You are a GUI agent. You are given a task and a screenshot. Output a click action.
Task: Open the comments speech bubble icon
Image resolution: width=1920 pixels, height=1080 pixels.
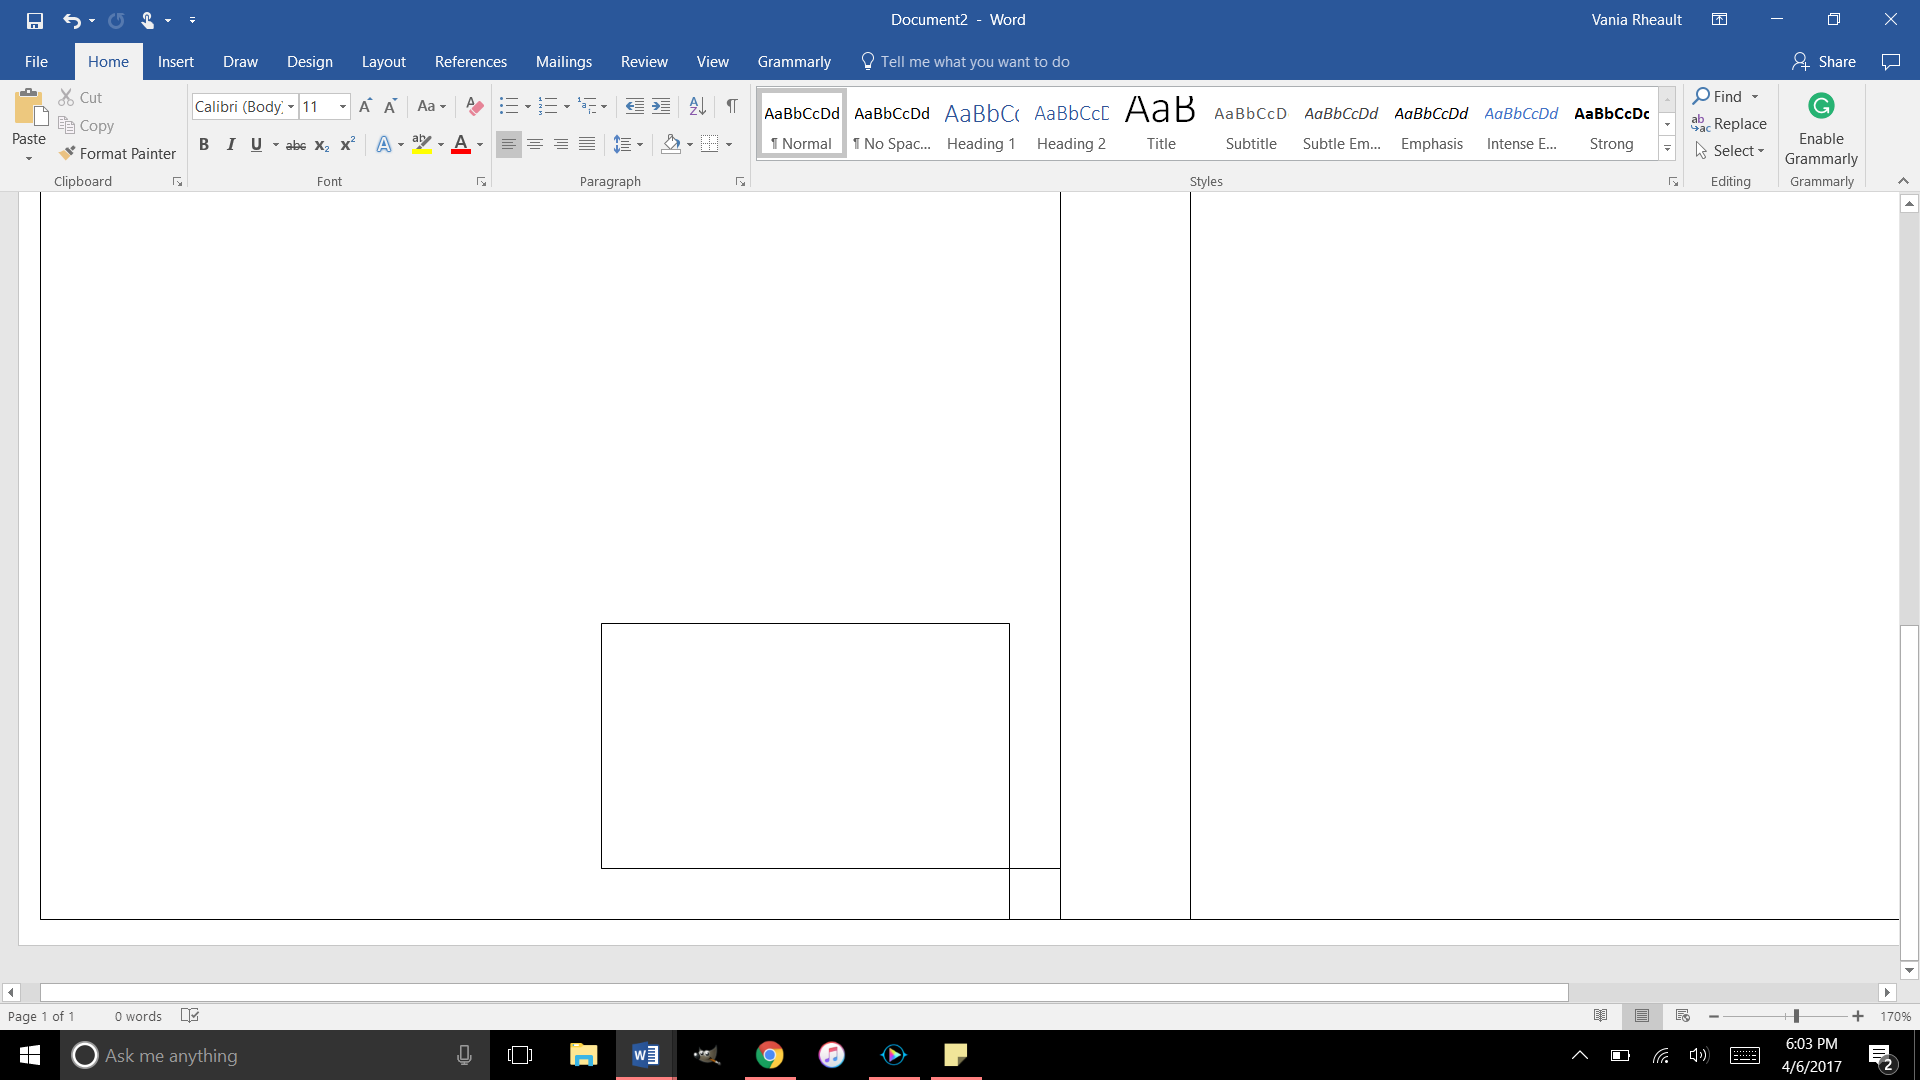pyautogui.click(x=1890, y=62)
